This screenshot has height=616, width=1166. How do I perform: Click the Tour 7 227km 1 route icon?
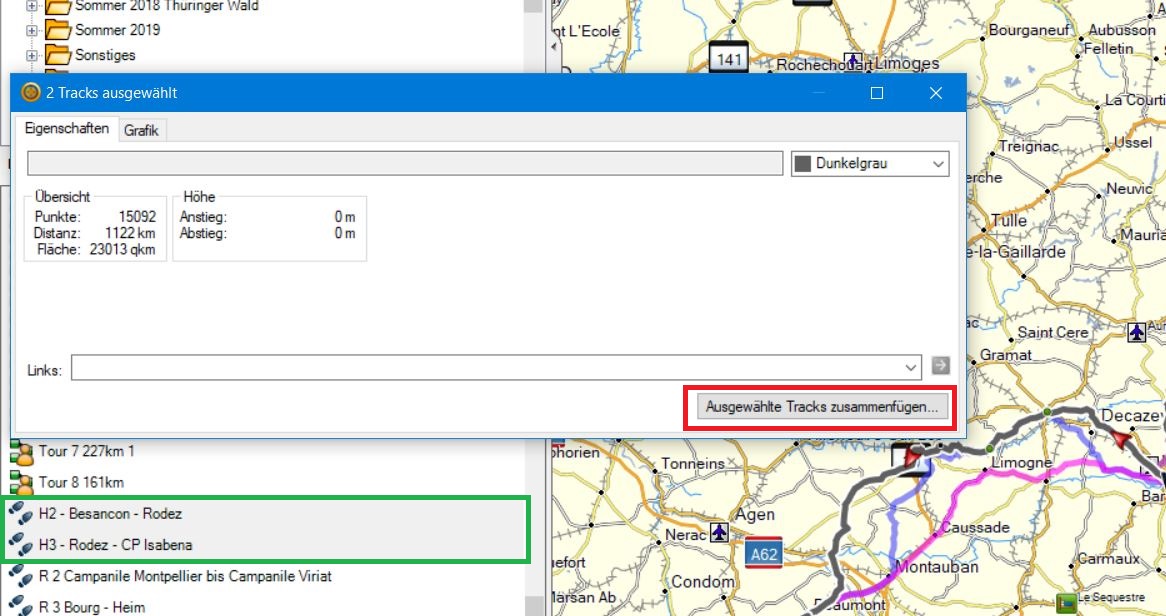pos(20,452)
